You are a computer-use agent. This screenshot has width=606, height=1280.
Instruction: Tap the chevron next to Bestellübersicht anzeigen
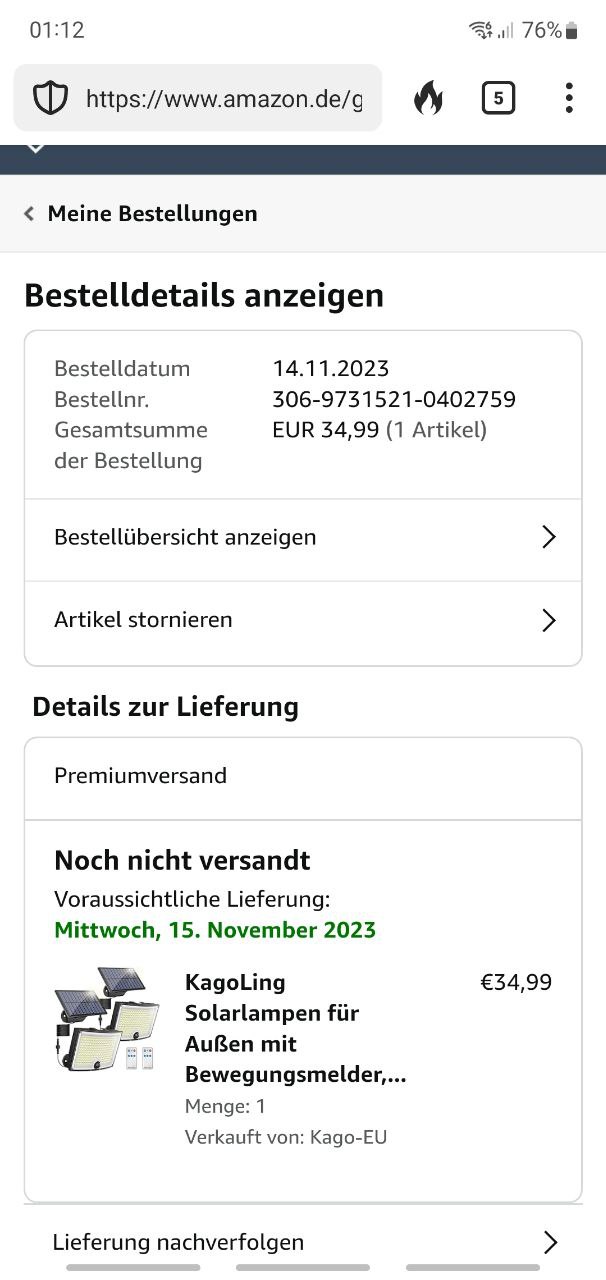pyautogui.click(x=548, y=537)
